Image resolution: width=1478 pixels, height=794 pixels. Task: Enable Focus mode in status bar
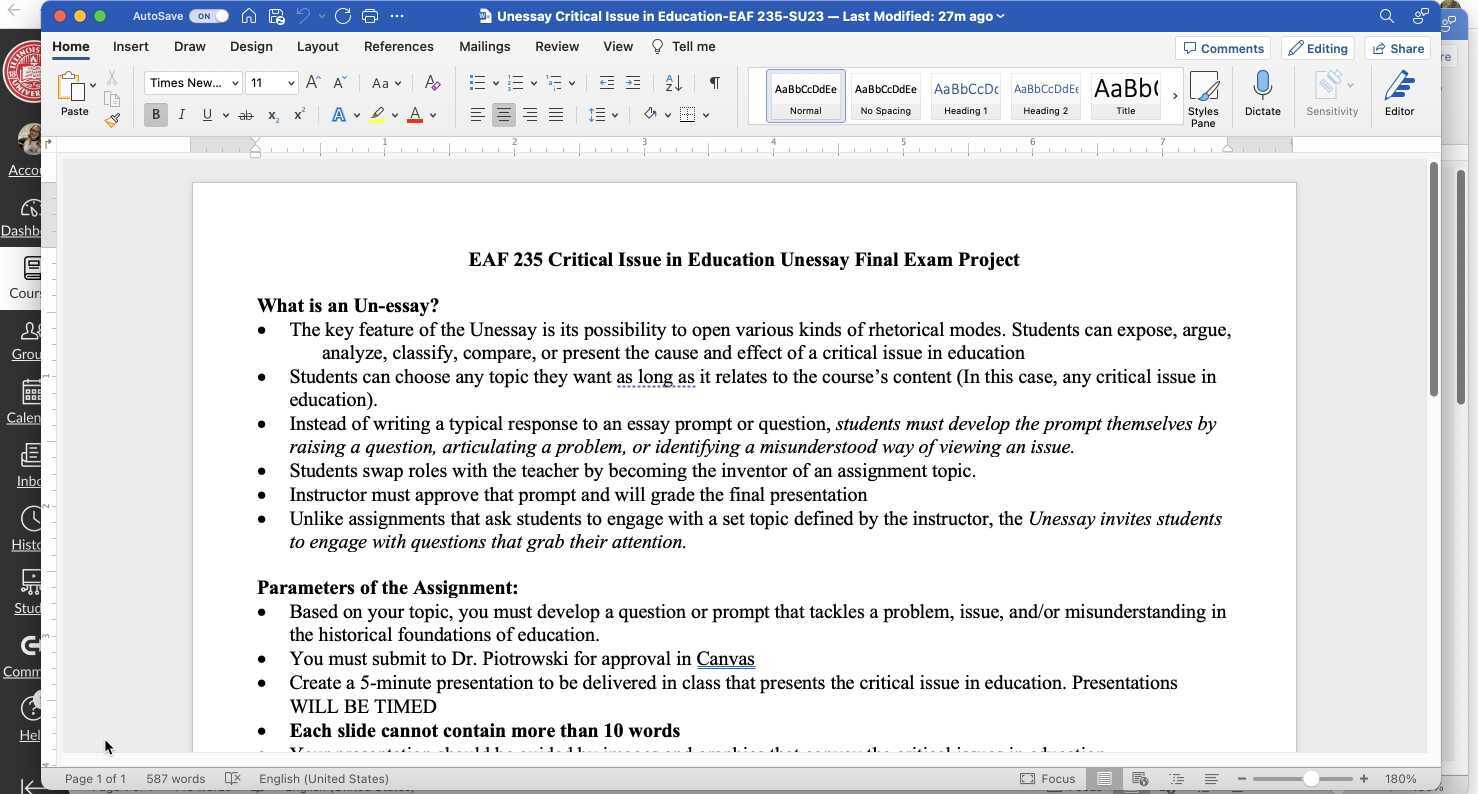(x=1049, y=778)
